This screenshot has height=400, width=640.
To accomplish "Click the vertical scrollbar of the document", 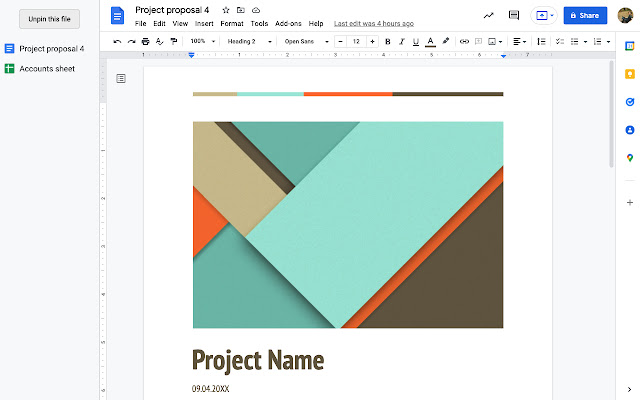I will (x=611, y=114).
